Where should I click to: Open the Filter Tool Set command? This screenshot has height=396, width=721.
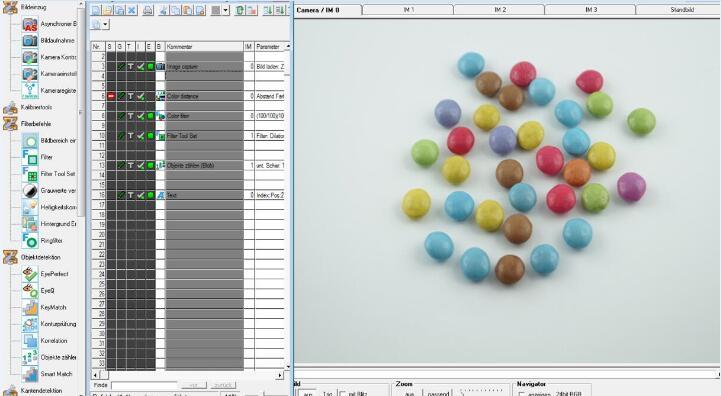(x=30, y=174)
